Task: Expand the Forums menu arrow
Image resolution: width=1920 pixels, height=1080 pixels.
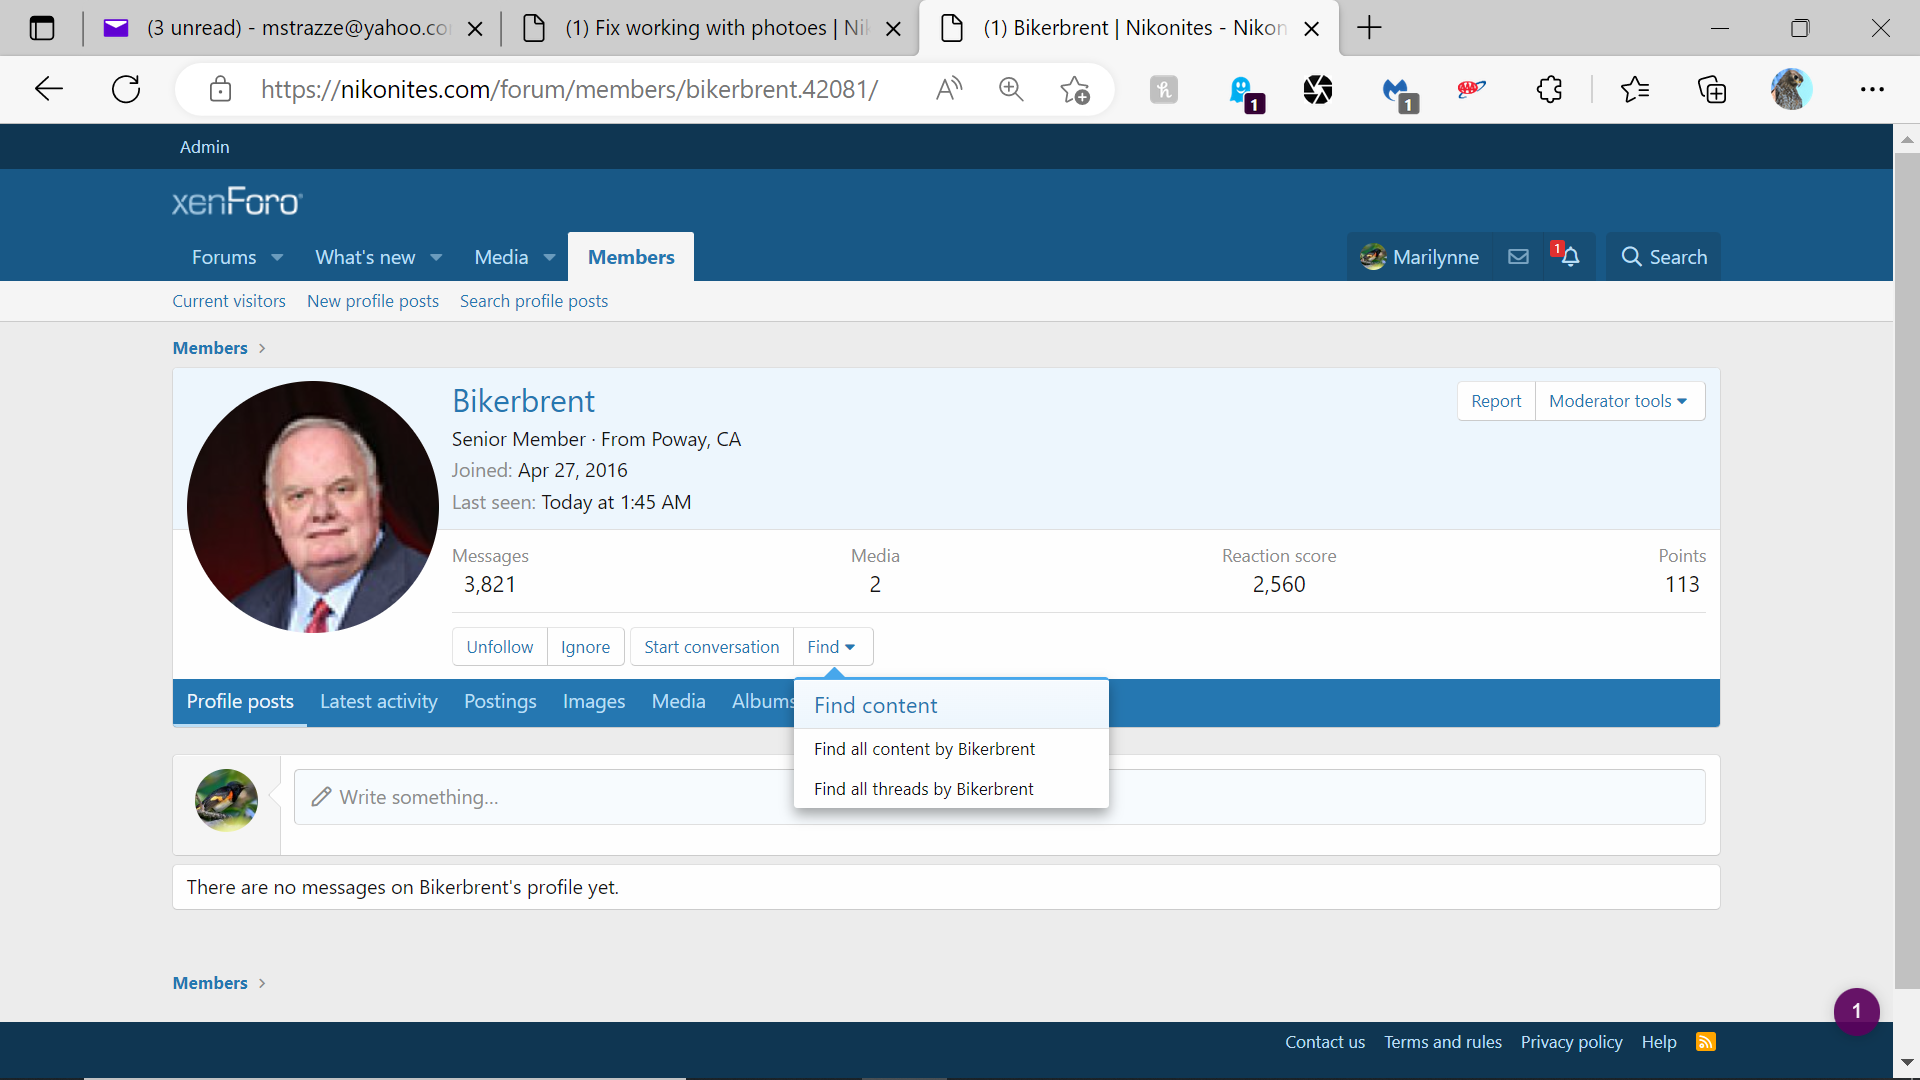Action: pyautogui.click(x=277, y=258)
